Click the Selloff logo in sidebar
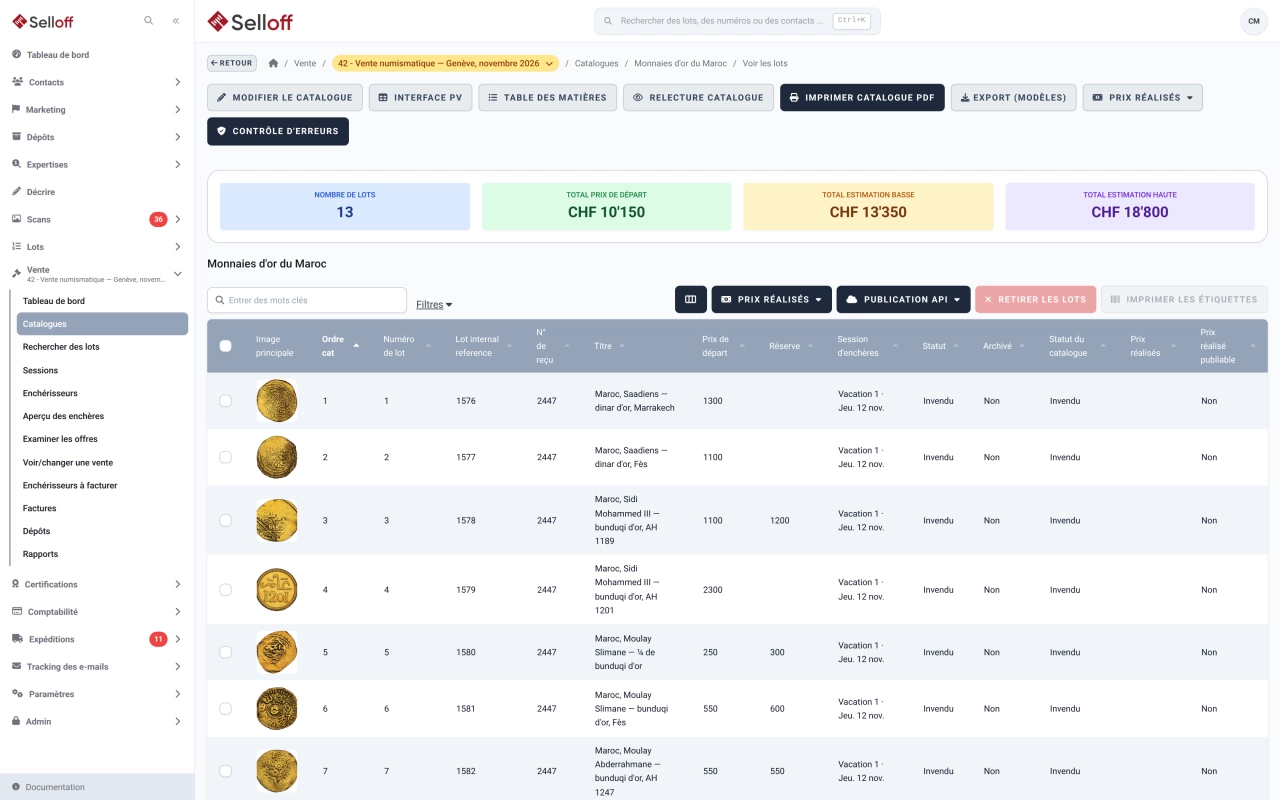 [x=42, y=21]
